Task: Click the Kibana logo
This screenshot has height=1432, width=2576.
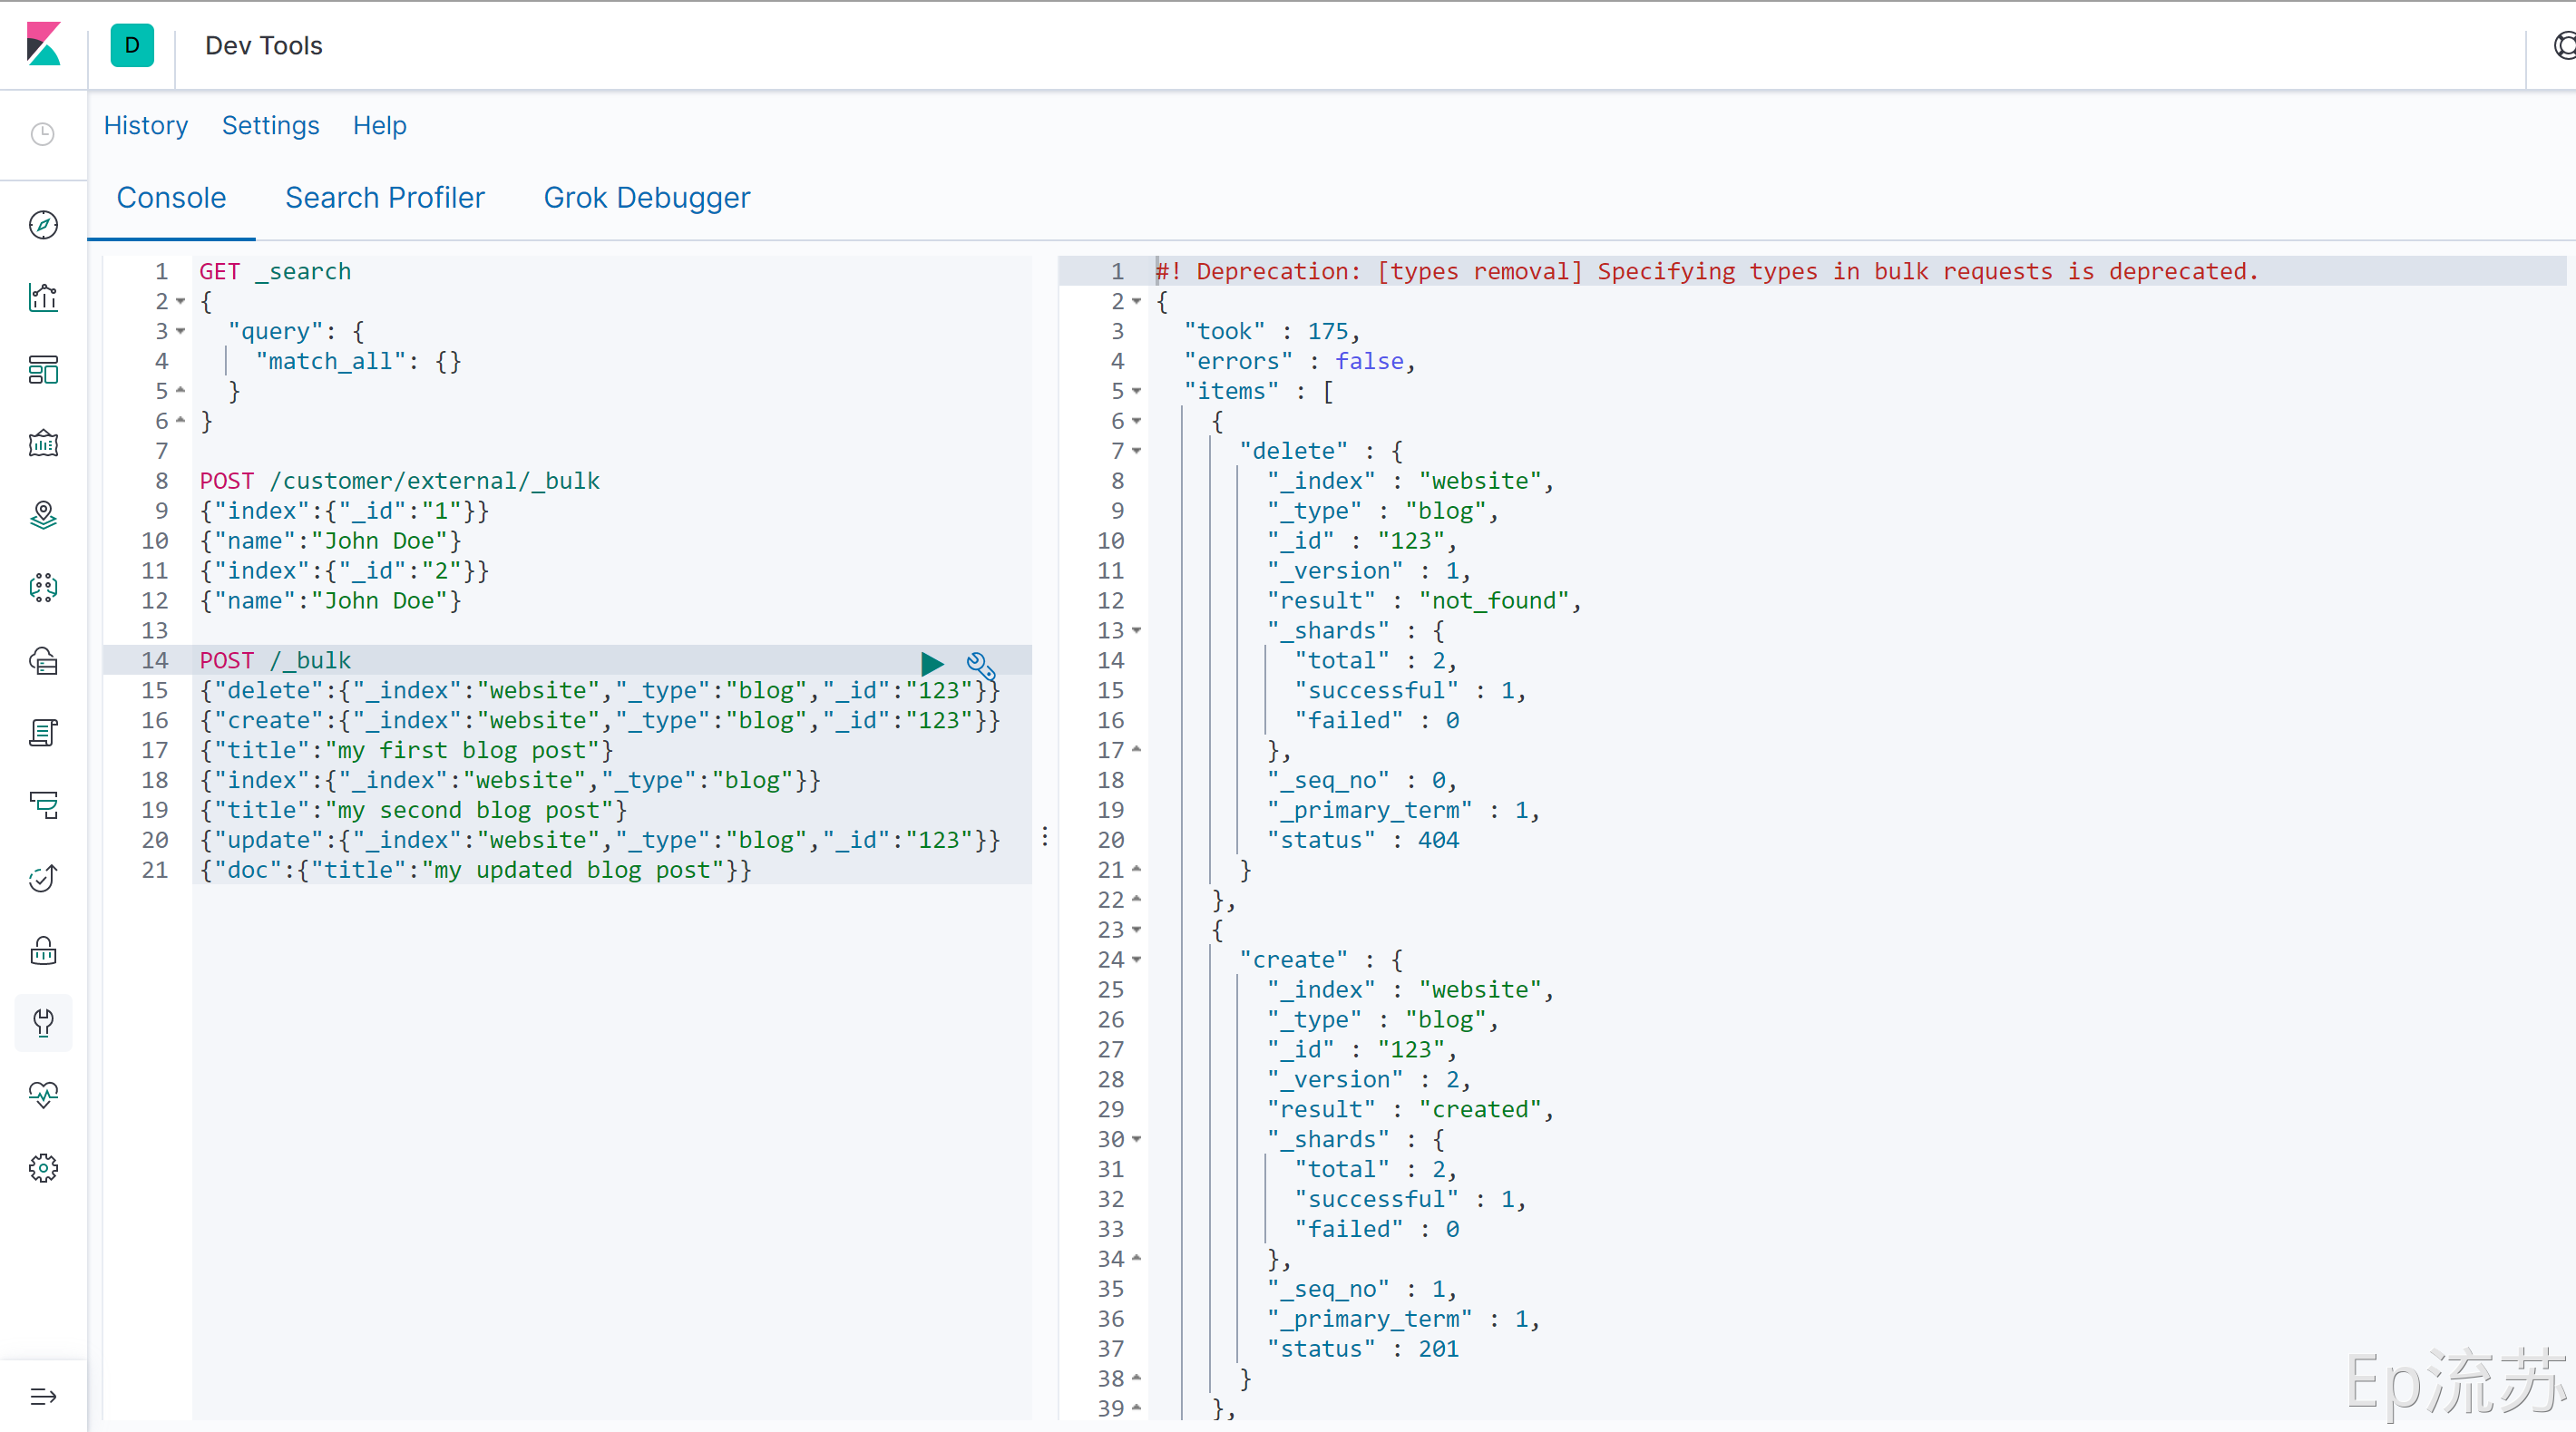Action: pyautogui.click(x=43, y=45)
